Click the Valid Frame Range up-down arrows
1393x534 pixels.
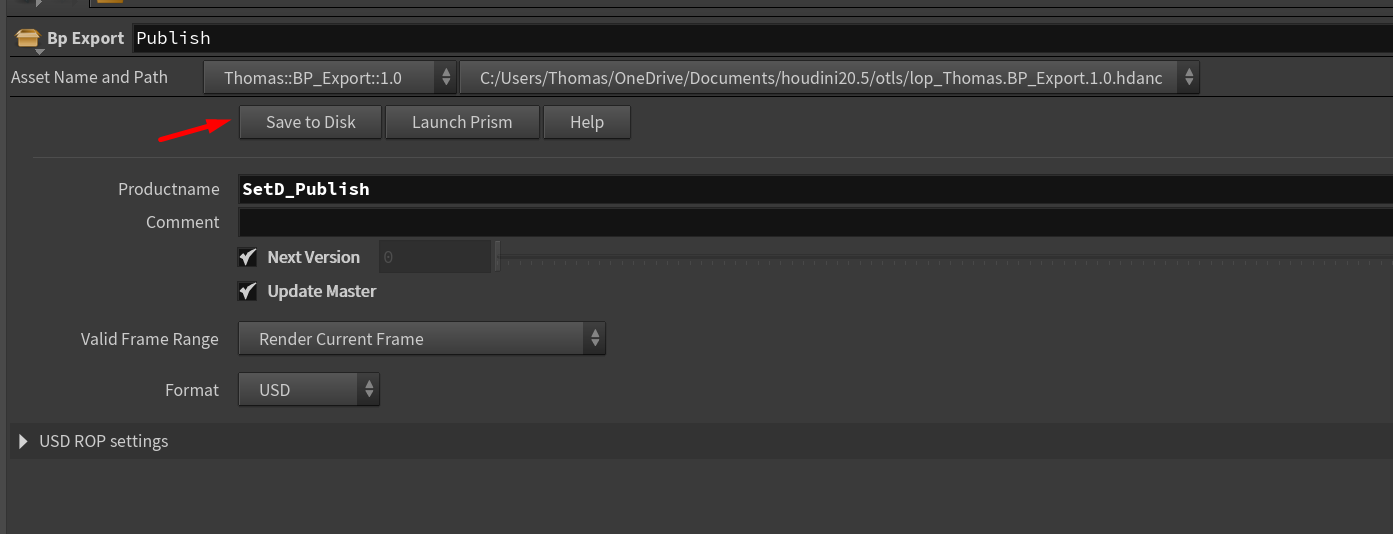(594, 339)
